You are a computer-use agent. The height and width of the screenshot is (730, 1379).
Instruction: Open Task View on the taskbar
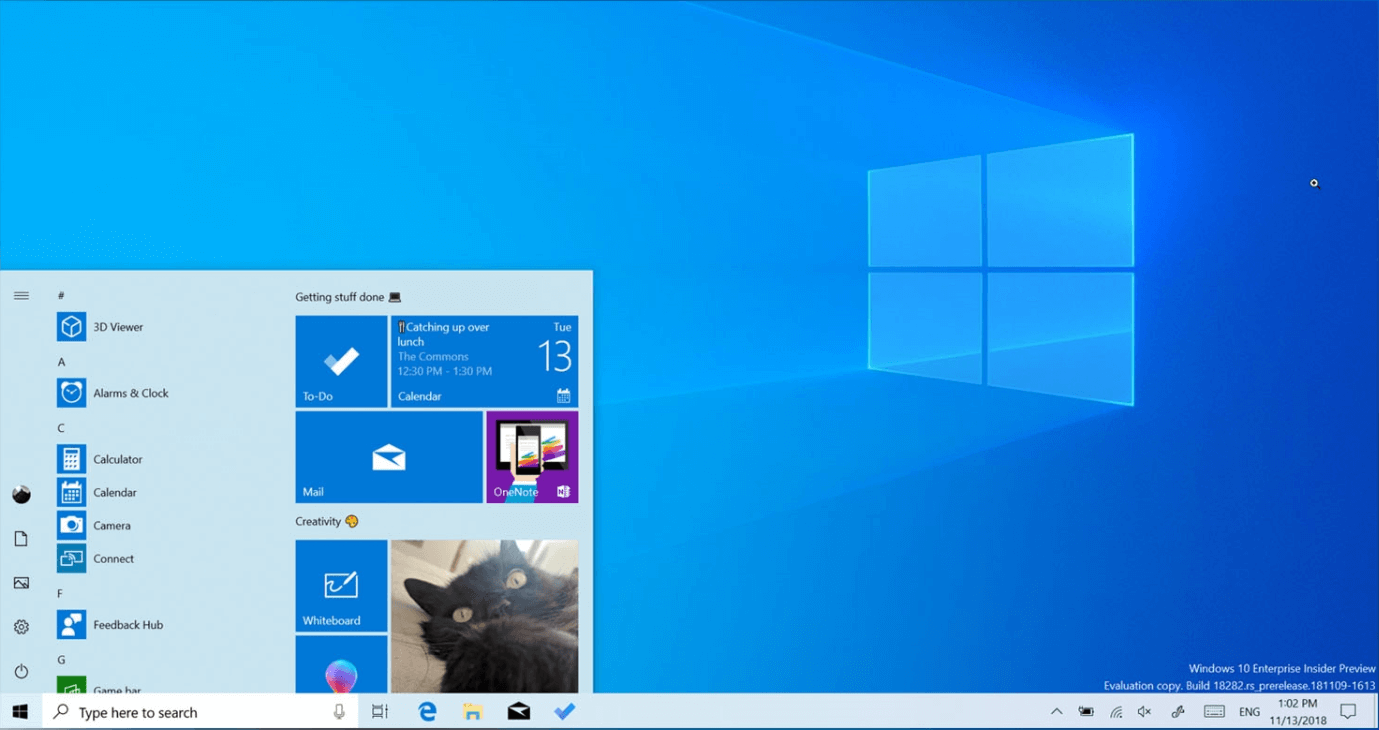tap(380, 712)
